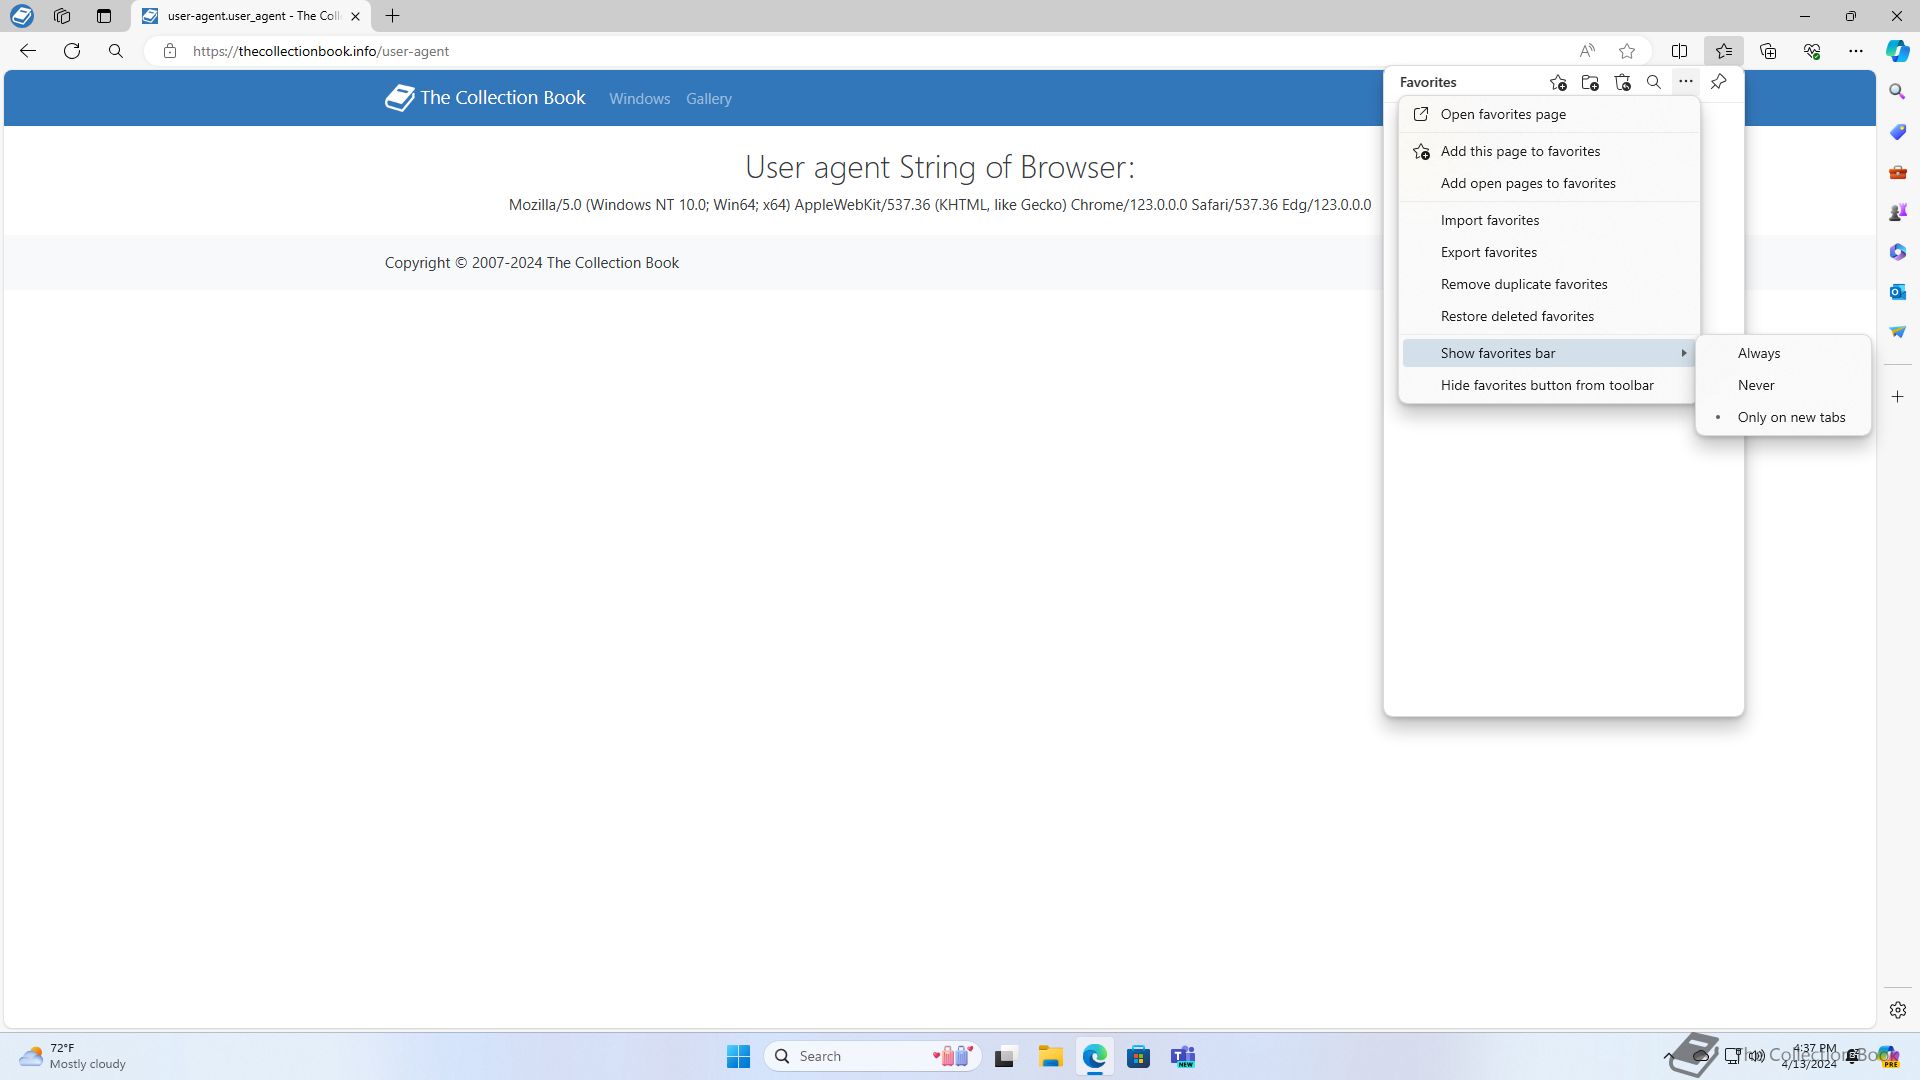Focus the address bar URL

321,51
